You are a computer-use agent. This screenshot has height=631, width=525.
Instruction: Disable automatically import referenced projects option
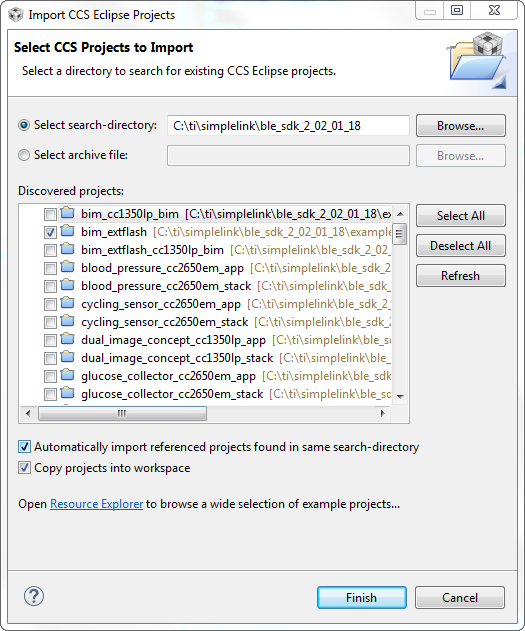tap(24, 447)
